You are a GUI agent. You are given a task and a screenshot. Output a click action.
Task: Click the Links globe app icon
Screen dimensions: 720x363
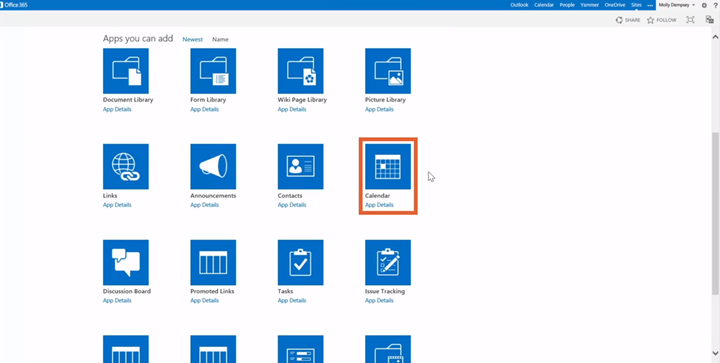[126, 167]
